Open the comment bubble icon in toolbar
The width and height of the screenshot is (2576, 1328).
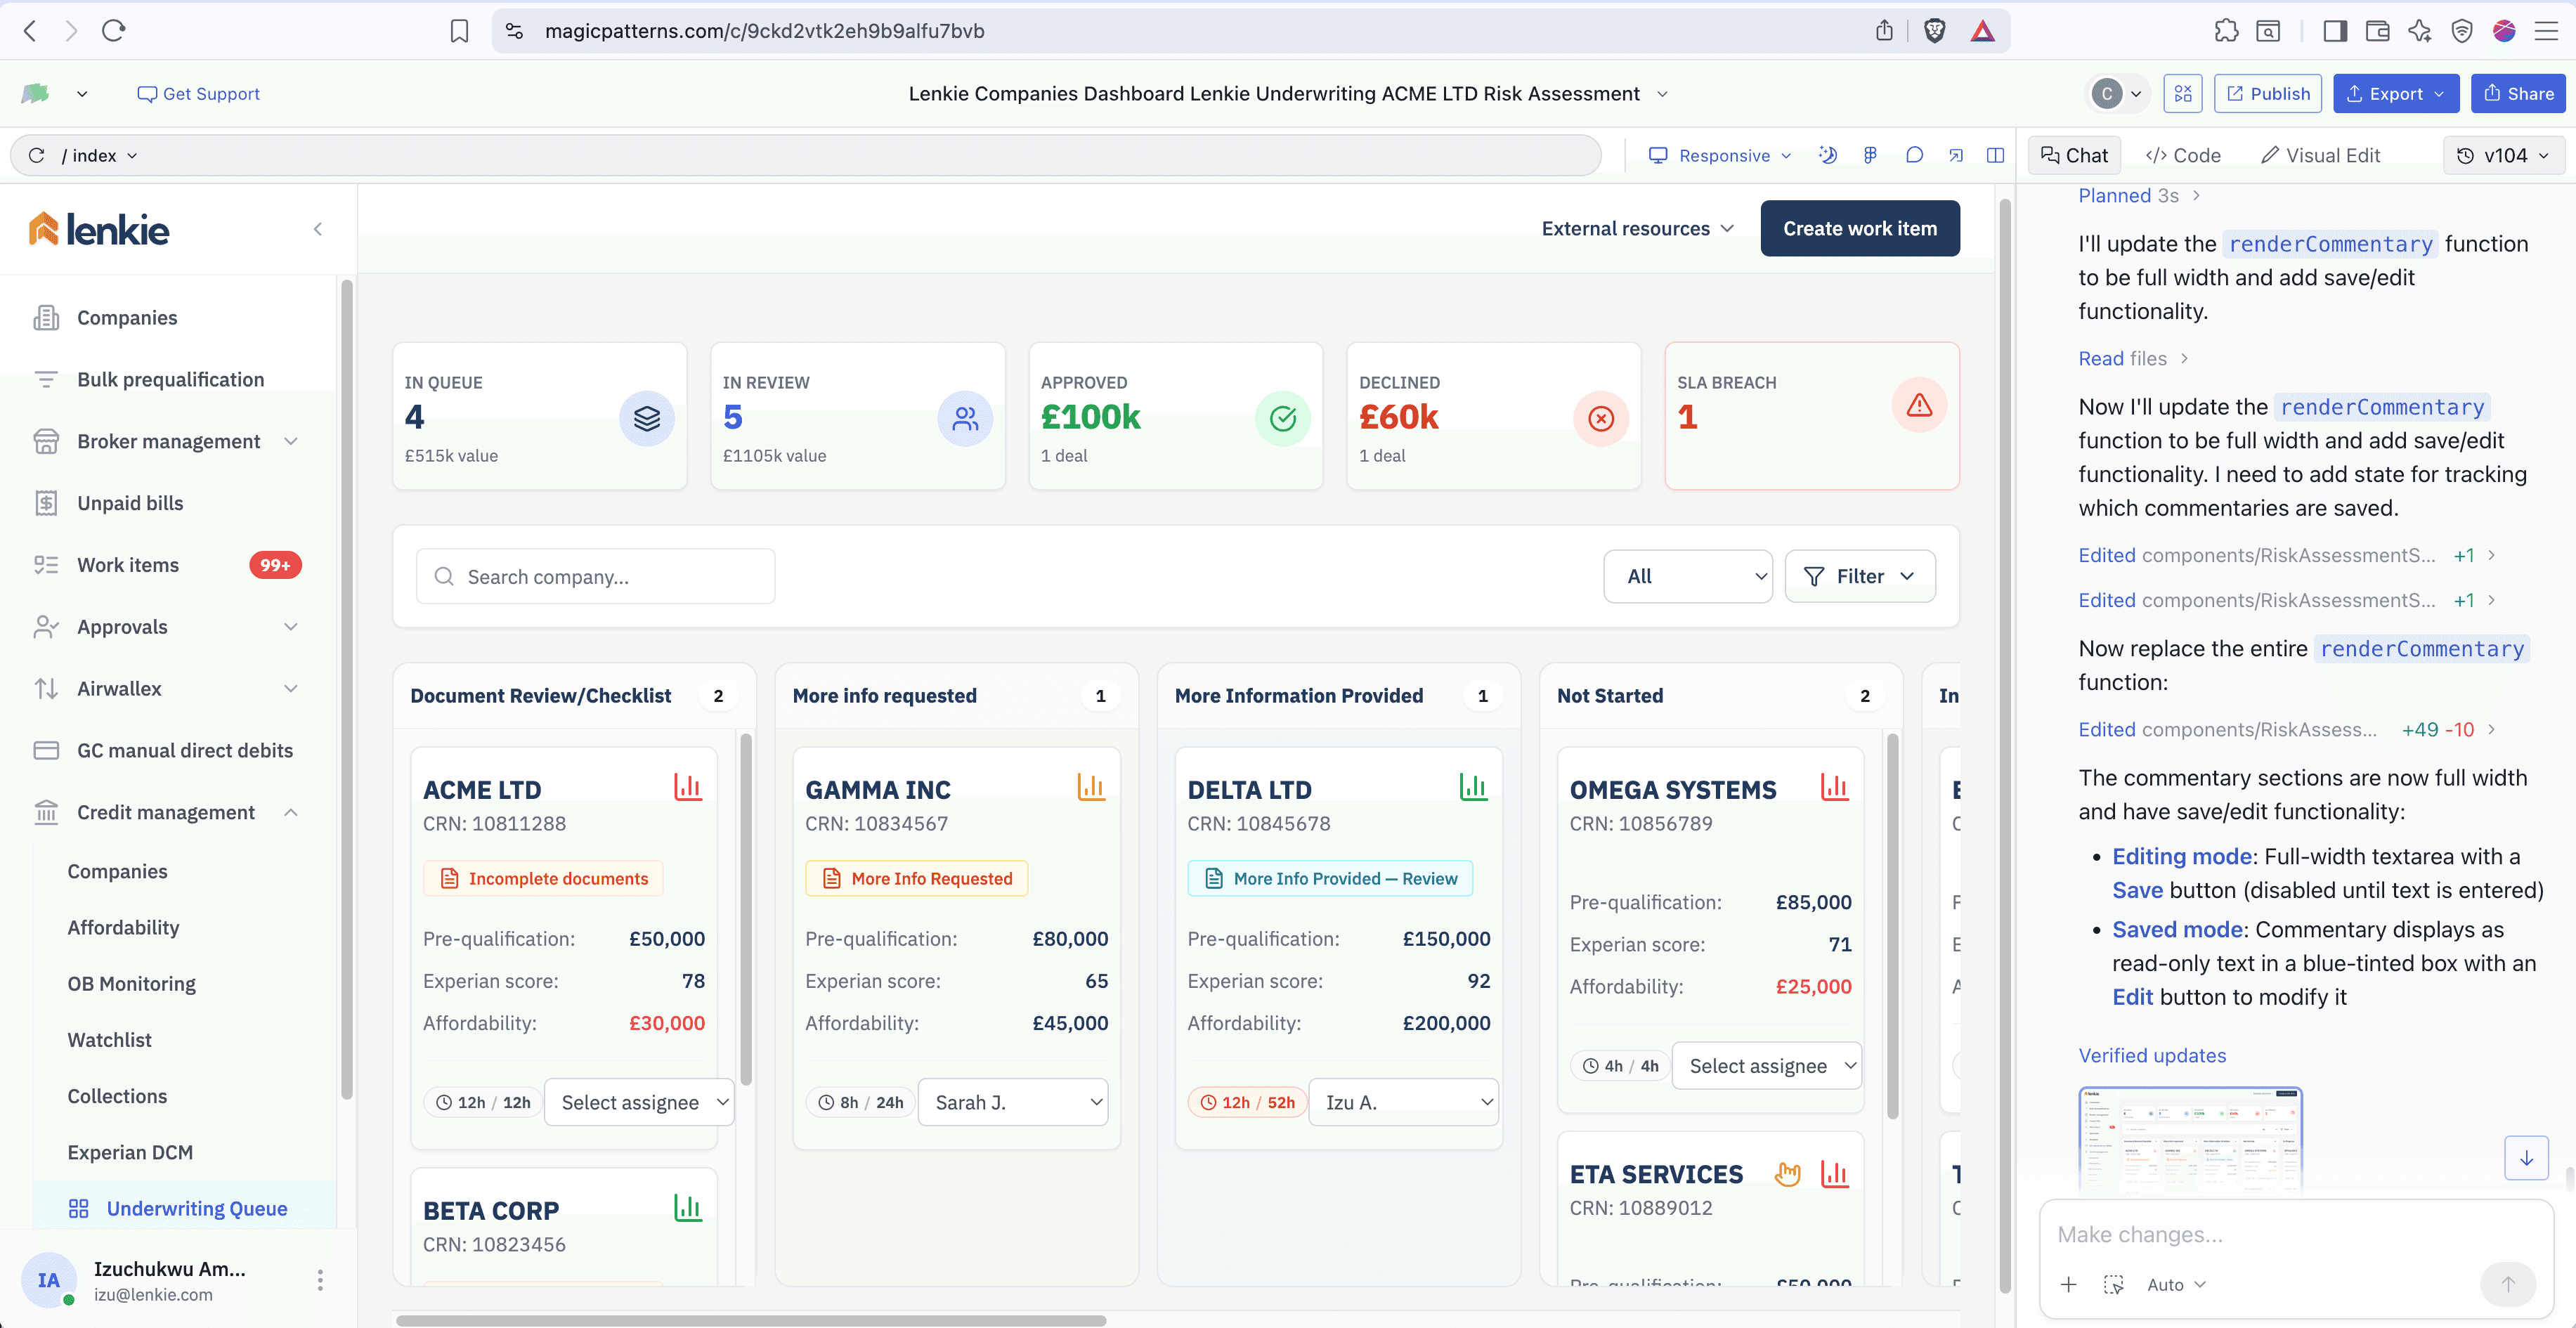(x=1914, y=155)
